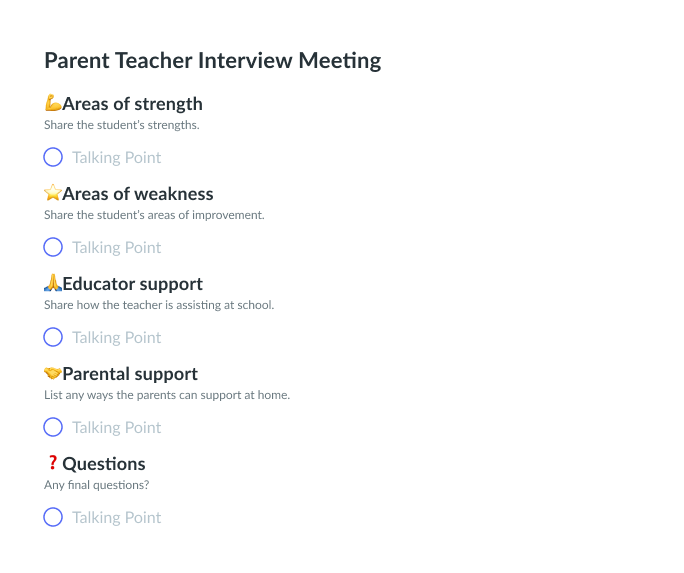Check the circle under Areas of strength

point(53,157)
